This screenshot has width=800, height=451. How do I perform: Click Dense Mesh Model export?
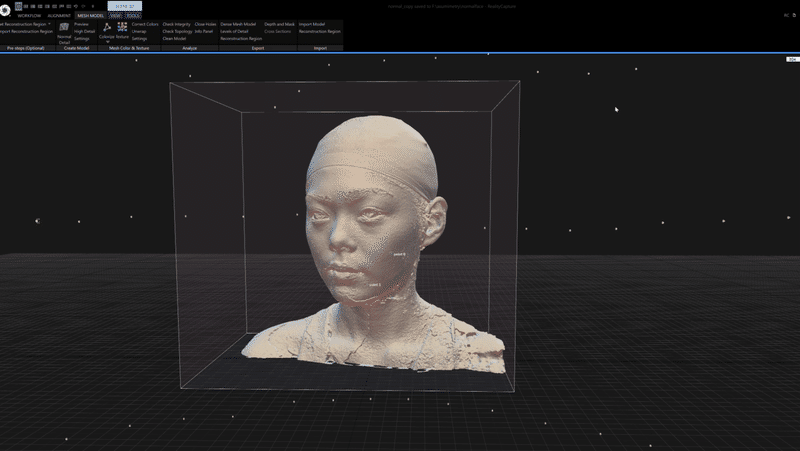tap(238, 24)
